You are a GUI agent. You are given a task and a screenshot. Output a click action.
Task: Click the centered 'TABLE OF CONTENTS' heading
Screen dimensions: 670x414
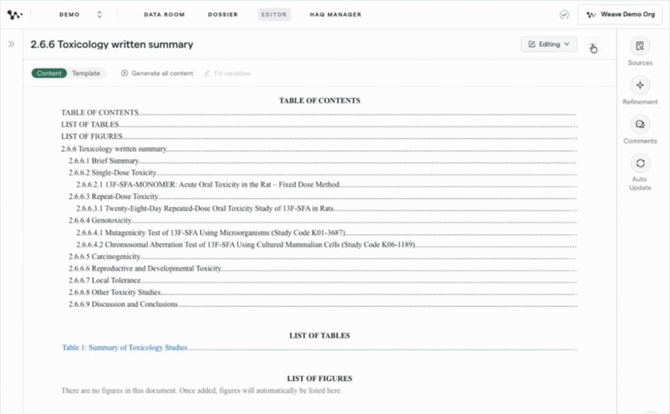[320, 101]
